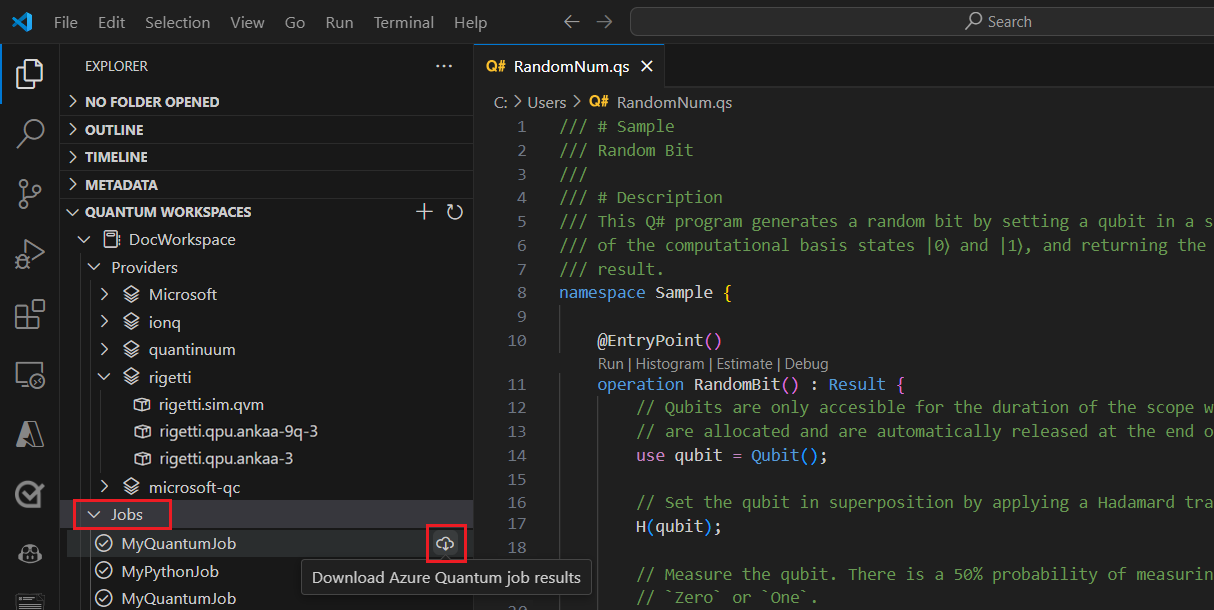Click the quantinuum provider stack icon
Screen dimensions: 1214x610
(x=131, y=350)
